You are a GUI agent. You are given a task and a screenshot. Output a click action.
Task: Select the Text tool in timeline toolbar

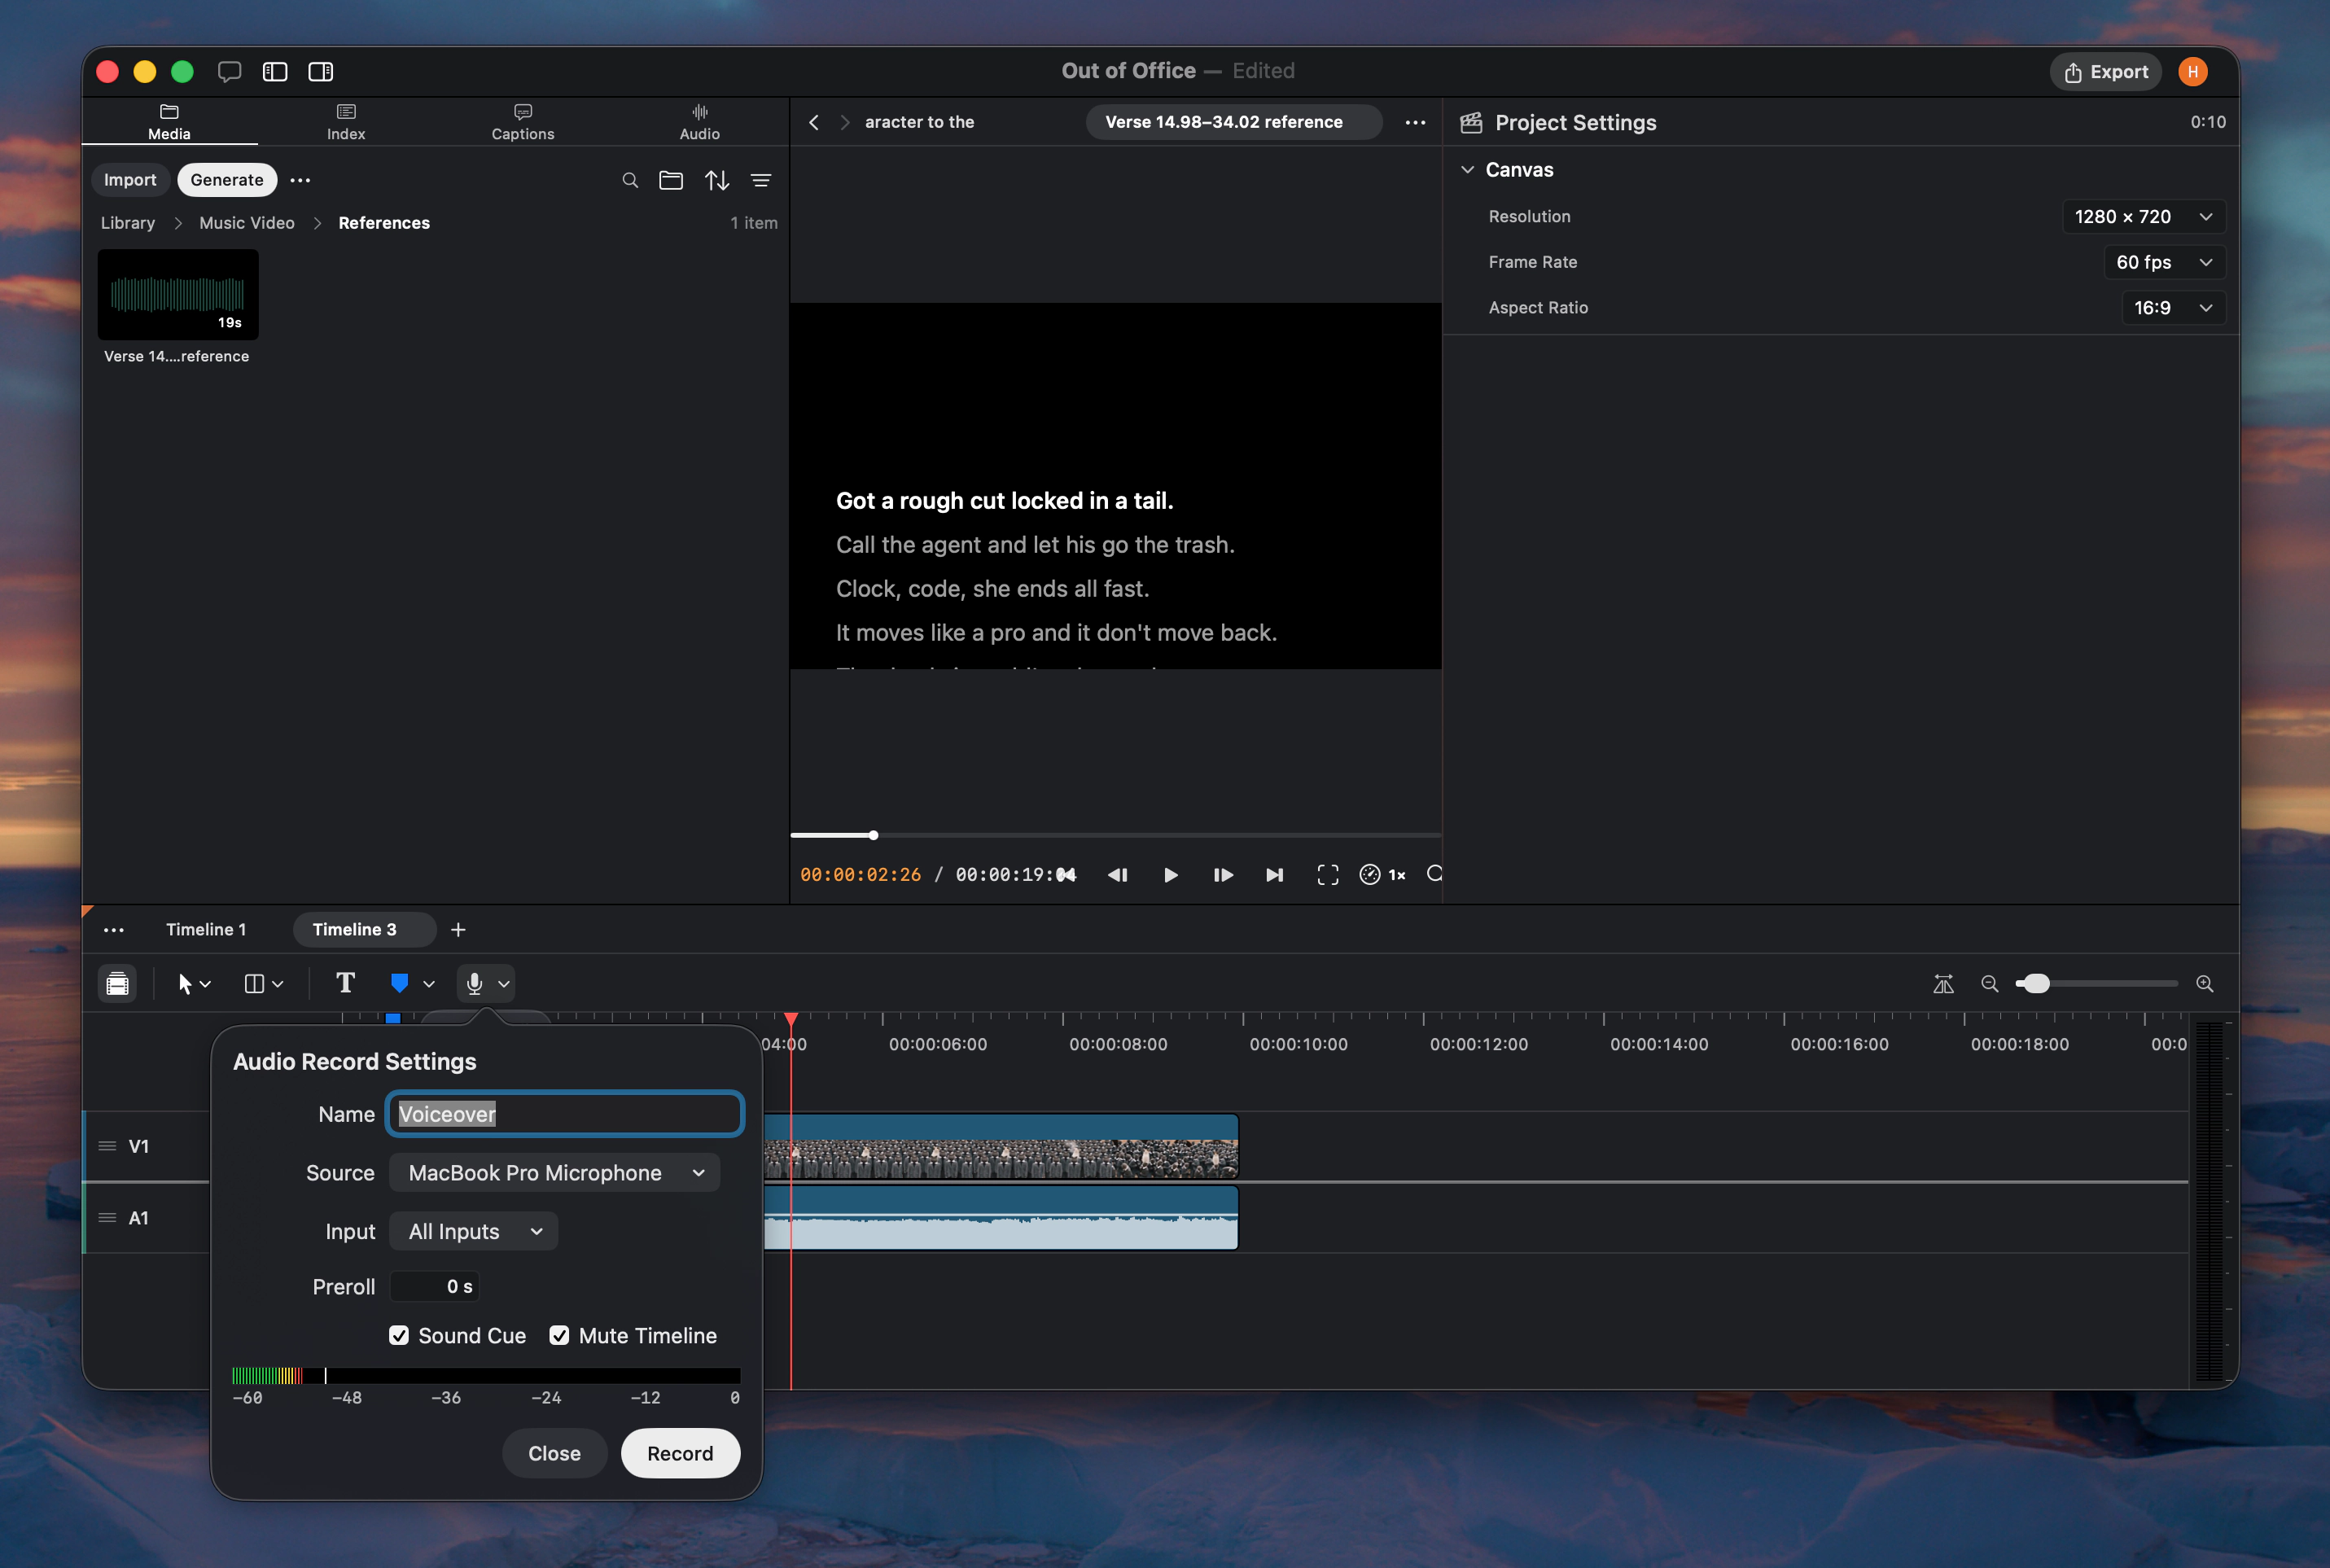coord(345,983)
